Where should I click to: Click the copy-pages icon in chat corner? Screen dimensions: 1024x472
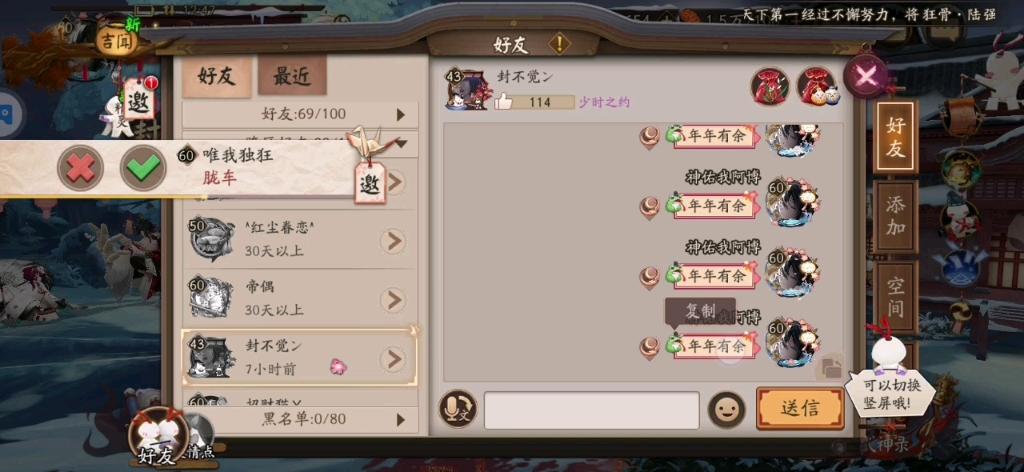829,368
